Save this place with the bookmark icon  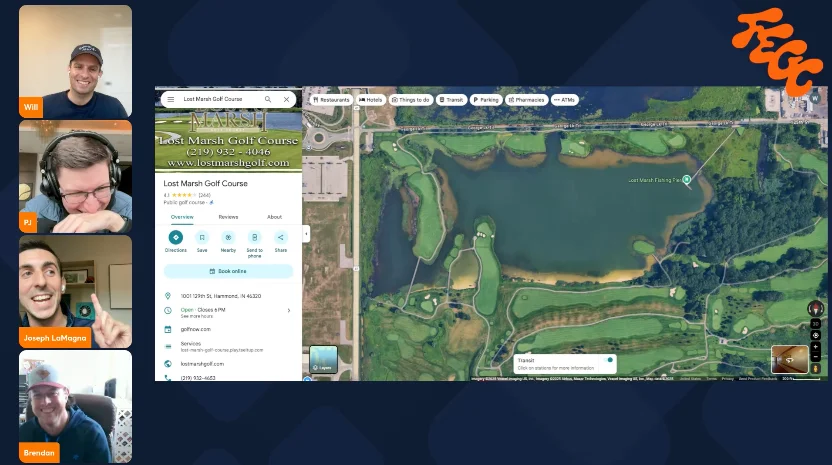coord(202,238)
